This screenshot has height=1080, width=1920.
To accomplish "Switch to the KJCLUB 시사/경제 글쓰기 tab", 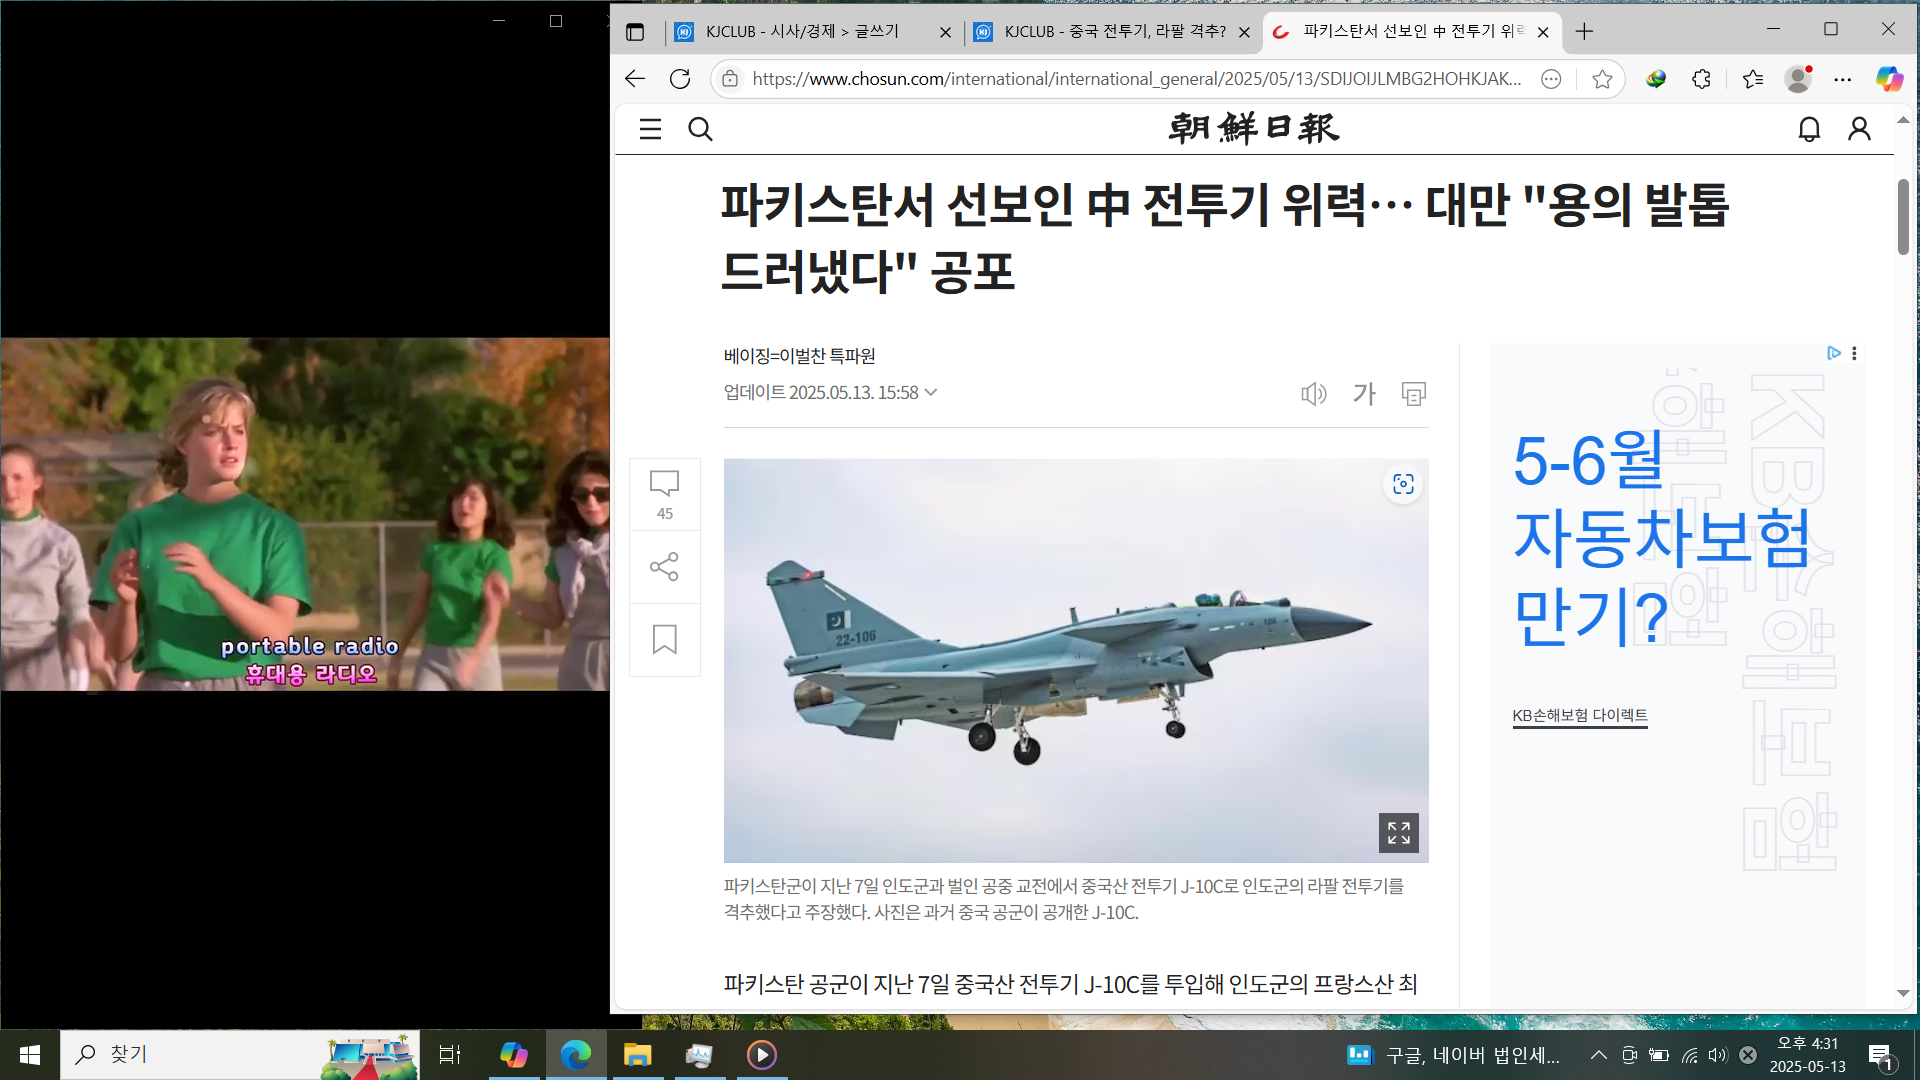I will [802, 32].
